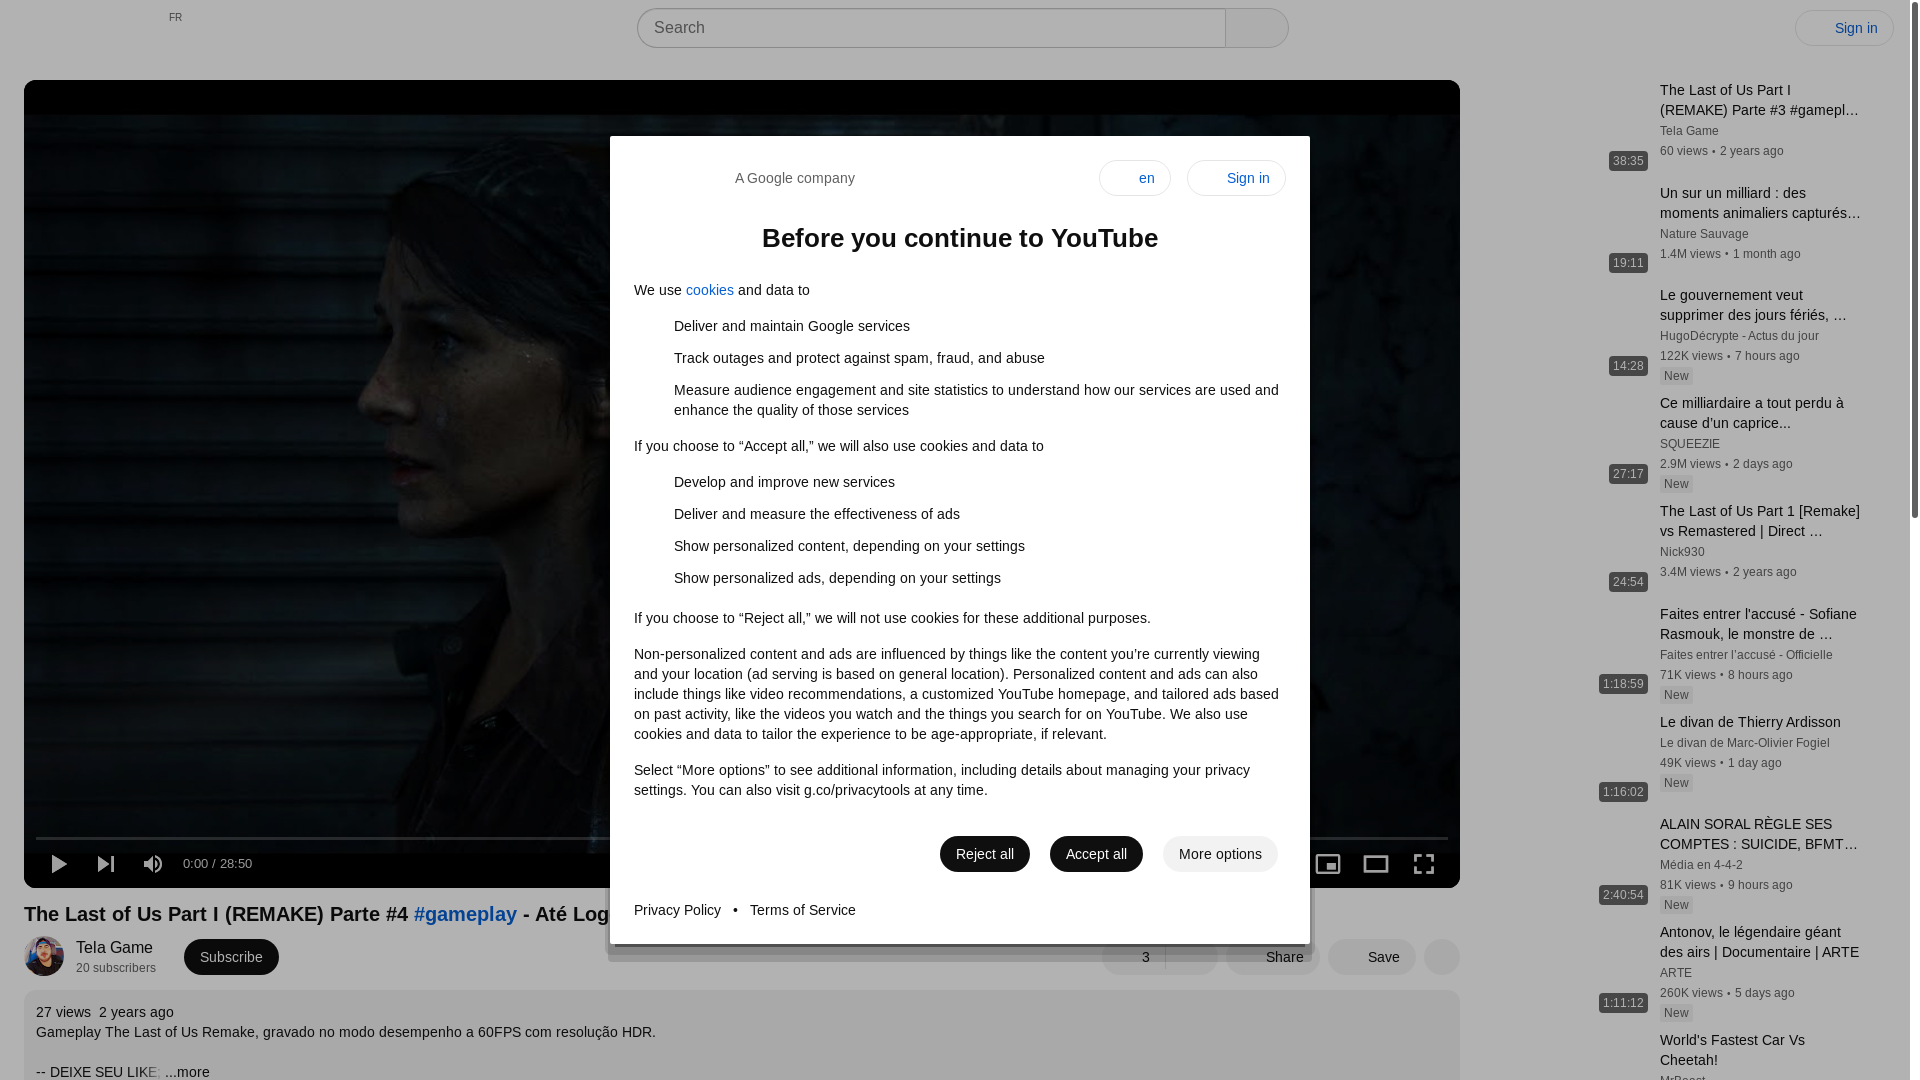
Task: Open Ce milliardaire a tout perdu video
Action: click(1752, 413)
